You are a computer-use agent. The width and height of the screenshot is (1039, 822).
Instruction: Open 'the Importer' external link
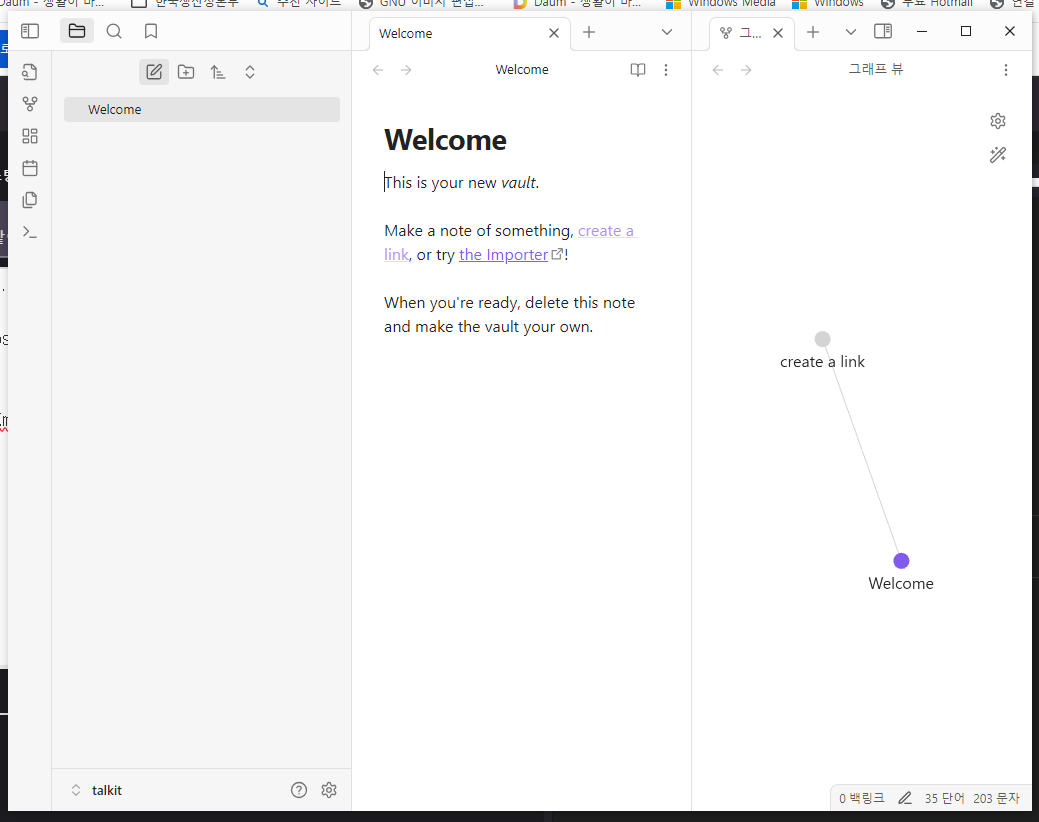click(504, 254)
